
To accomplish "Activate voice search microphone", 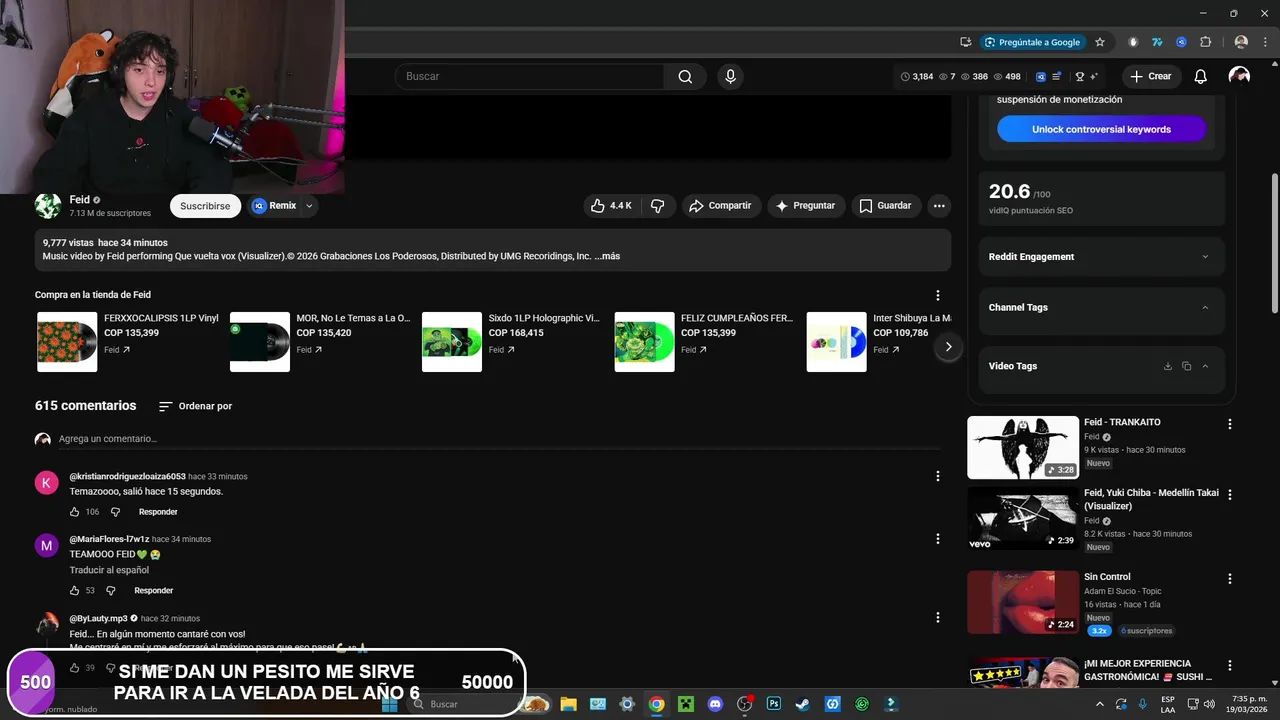I will [730, 76].
